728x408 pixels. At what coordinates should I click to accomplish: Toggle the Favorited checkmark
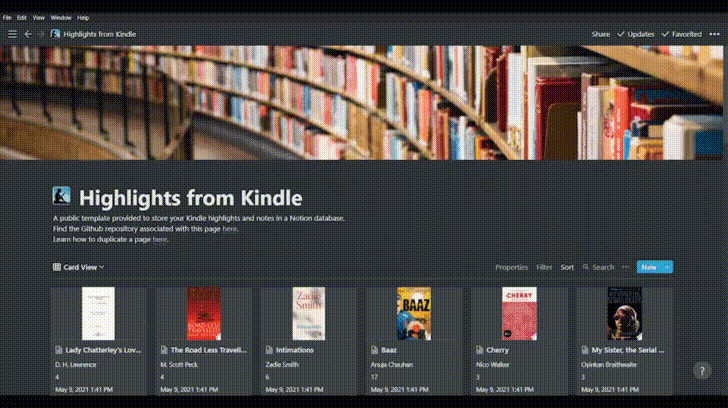(x=665, y=34)
